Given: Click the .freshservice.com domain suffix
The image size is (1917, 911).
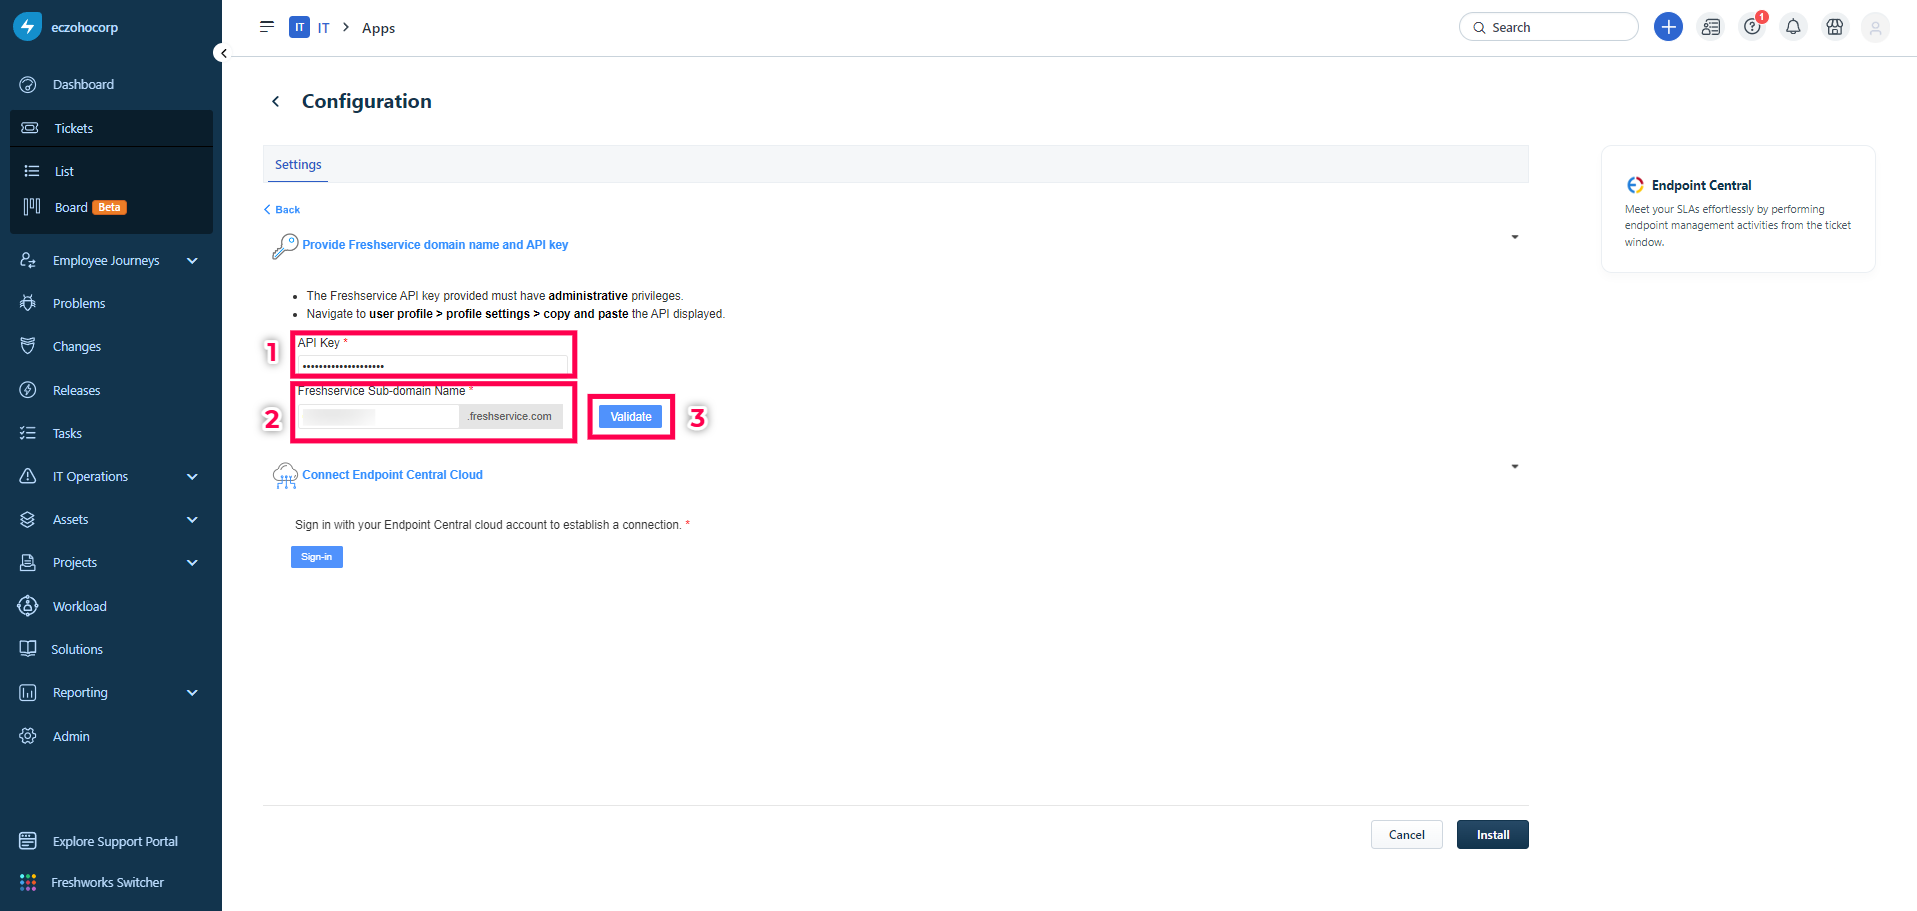Looking at the screenshot, I should click(x=511, y=417).
